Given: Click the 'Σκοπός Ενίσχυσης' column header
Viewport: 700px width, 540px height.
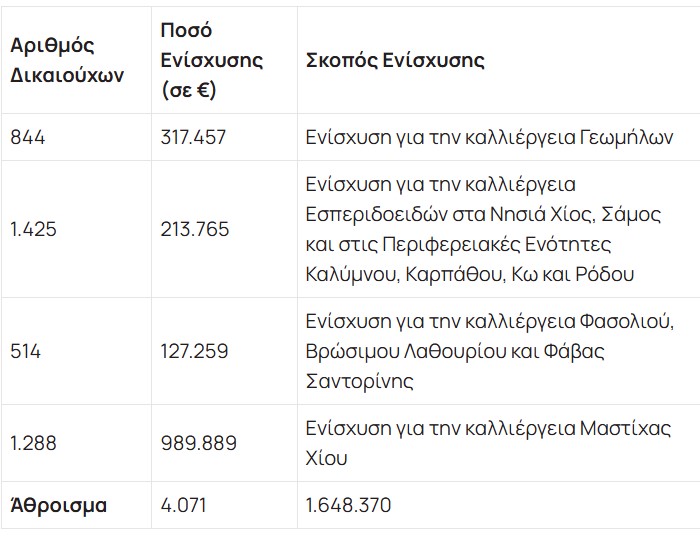Looking at the screenshot, I should 394,60.
